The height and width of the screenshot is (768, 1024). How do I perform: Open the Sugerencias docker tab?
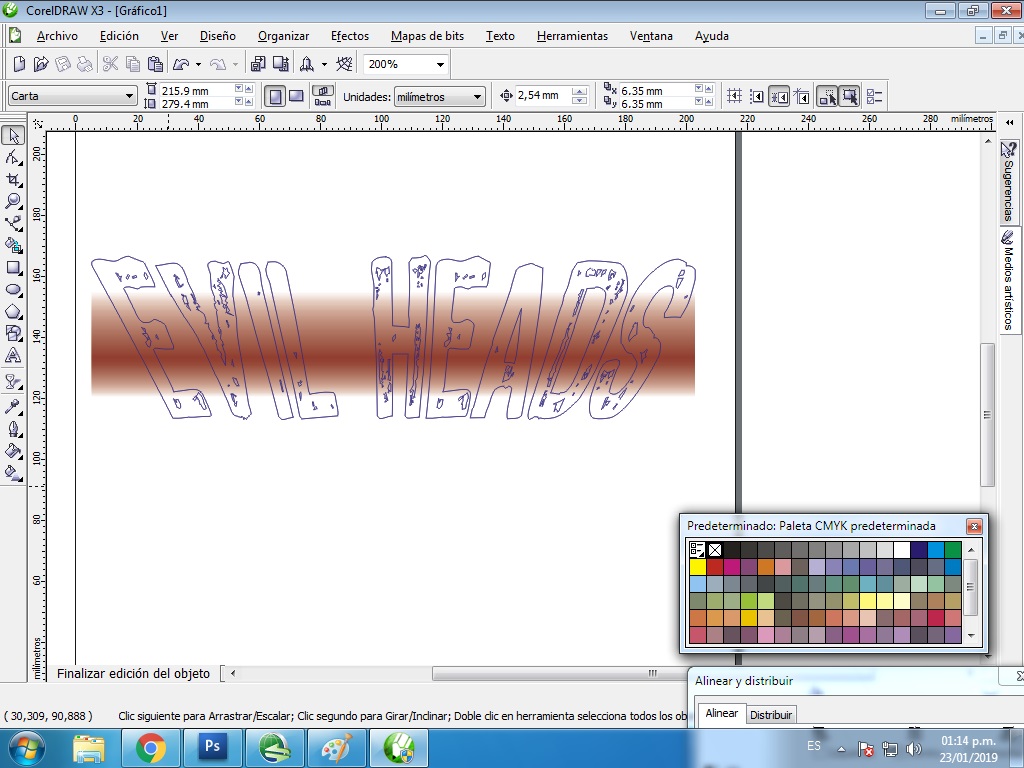[x=1010, y=182]
